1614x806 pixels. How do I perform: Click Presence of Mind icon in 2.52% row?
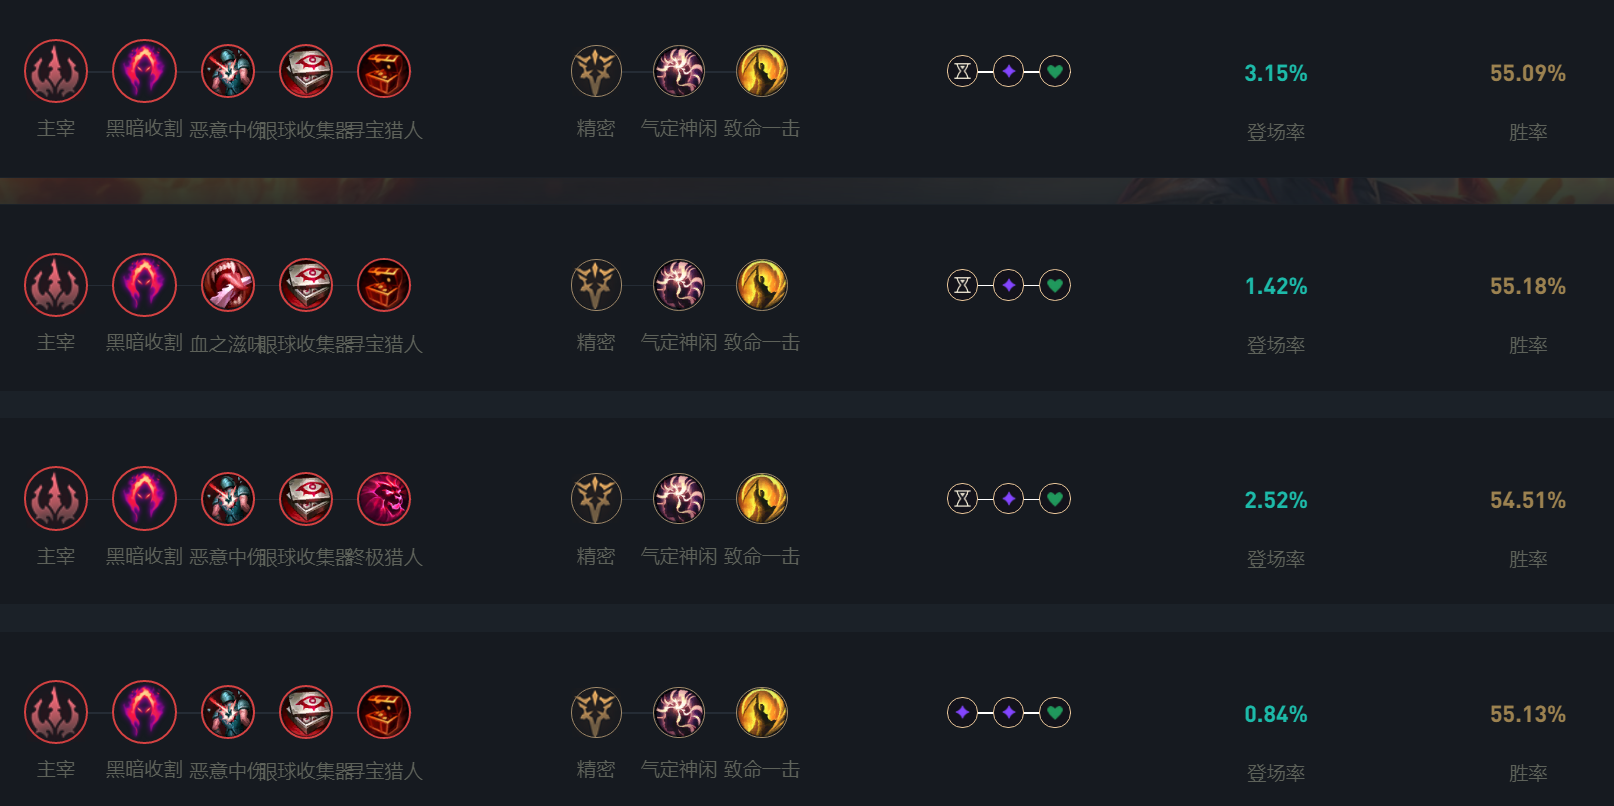679,499
